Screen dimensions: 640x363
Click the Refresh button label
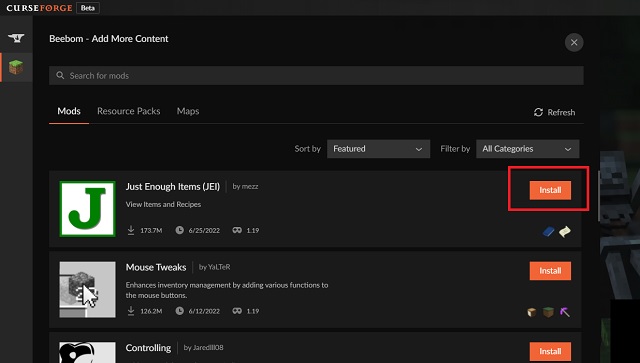pyautogui.click(x=561, y=112)
